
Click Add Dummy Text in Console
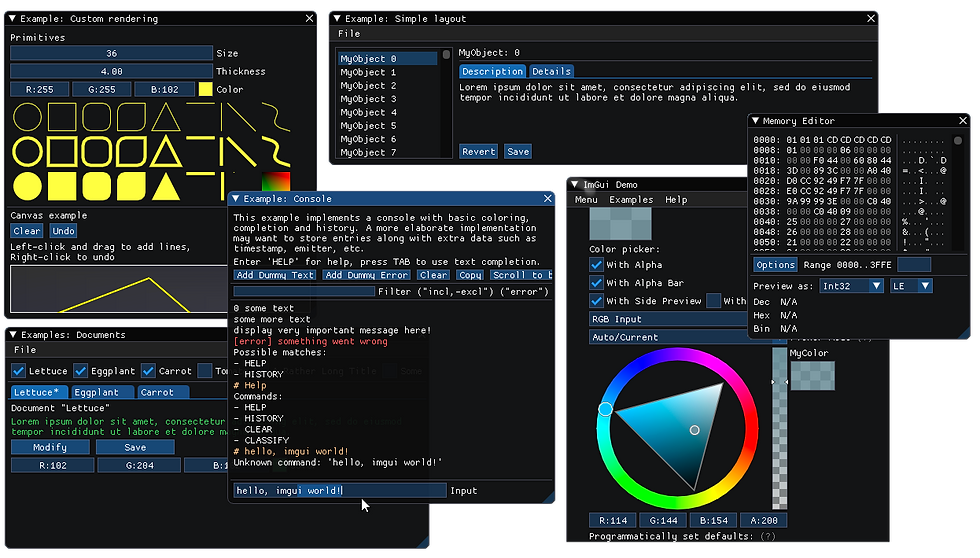[x=275, y=275]
